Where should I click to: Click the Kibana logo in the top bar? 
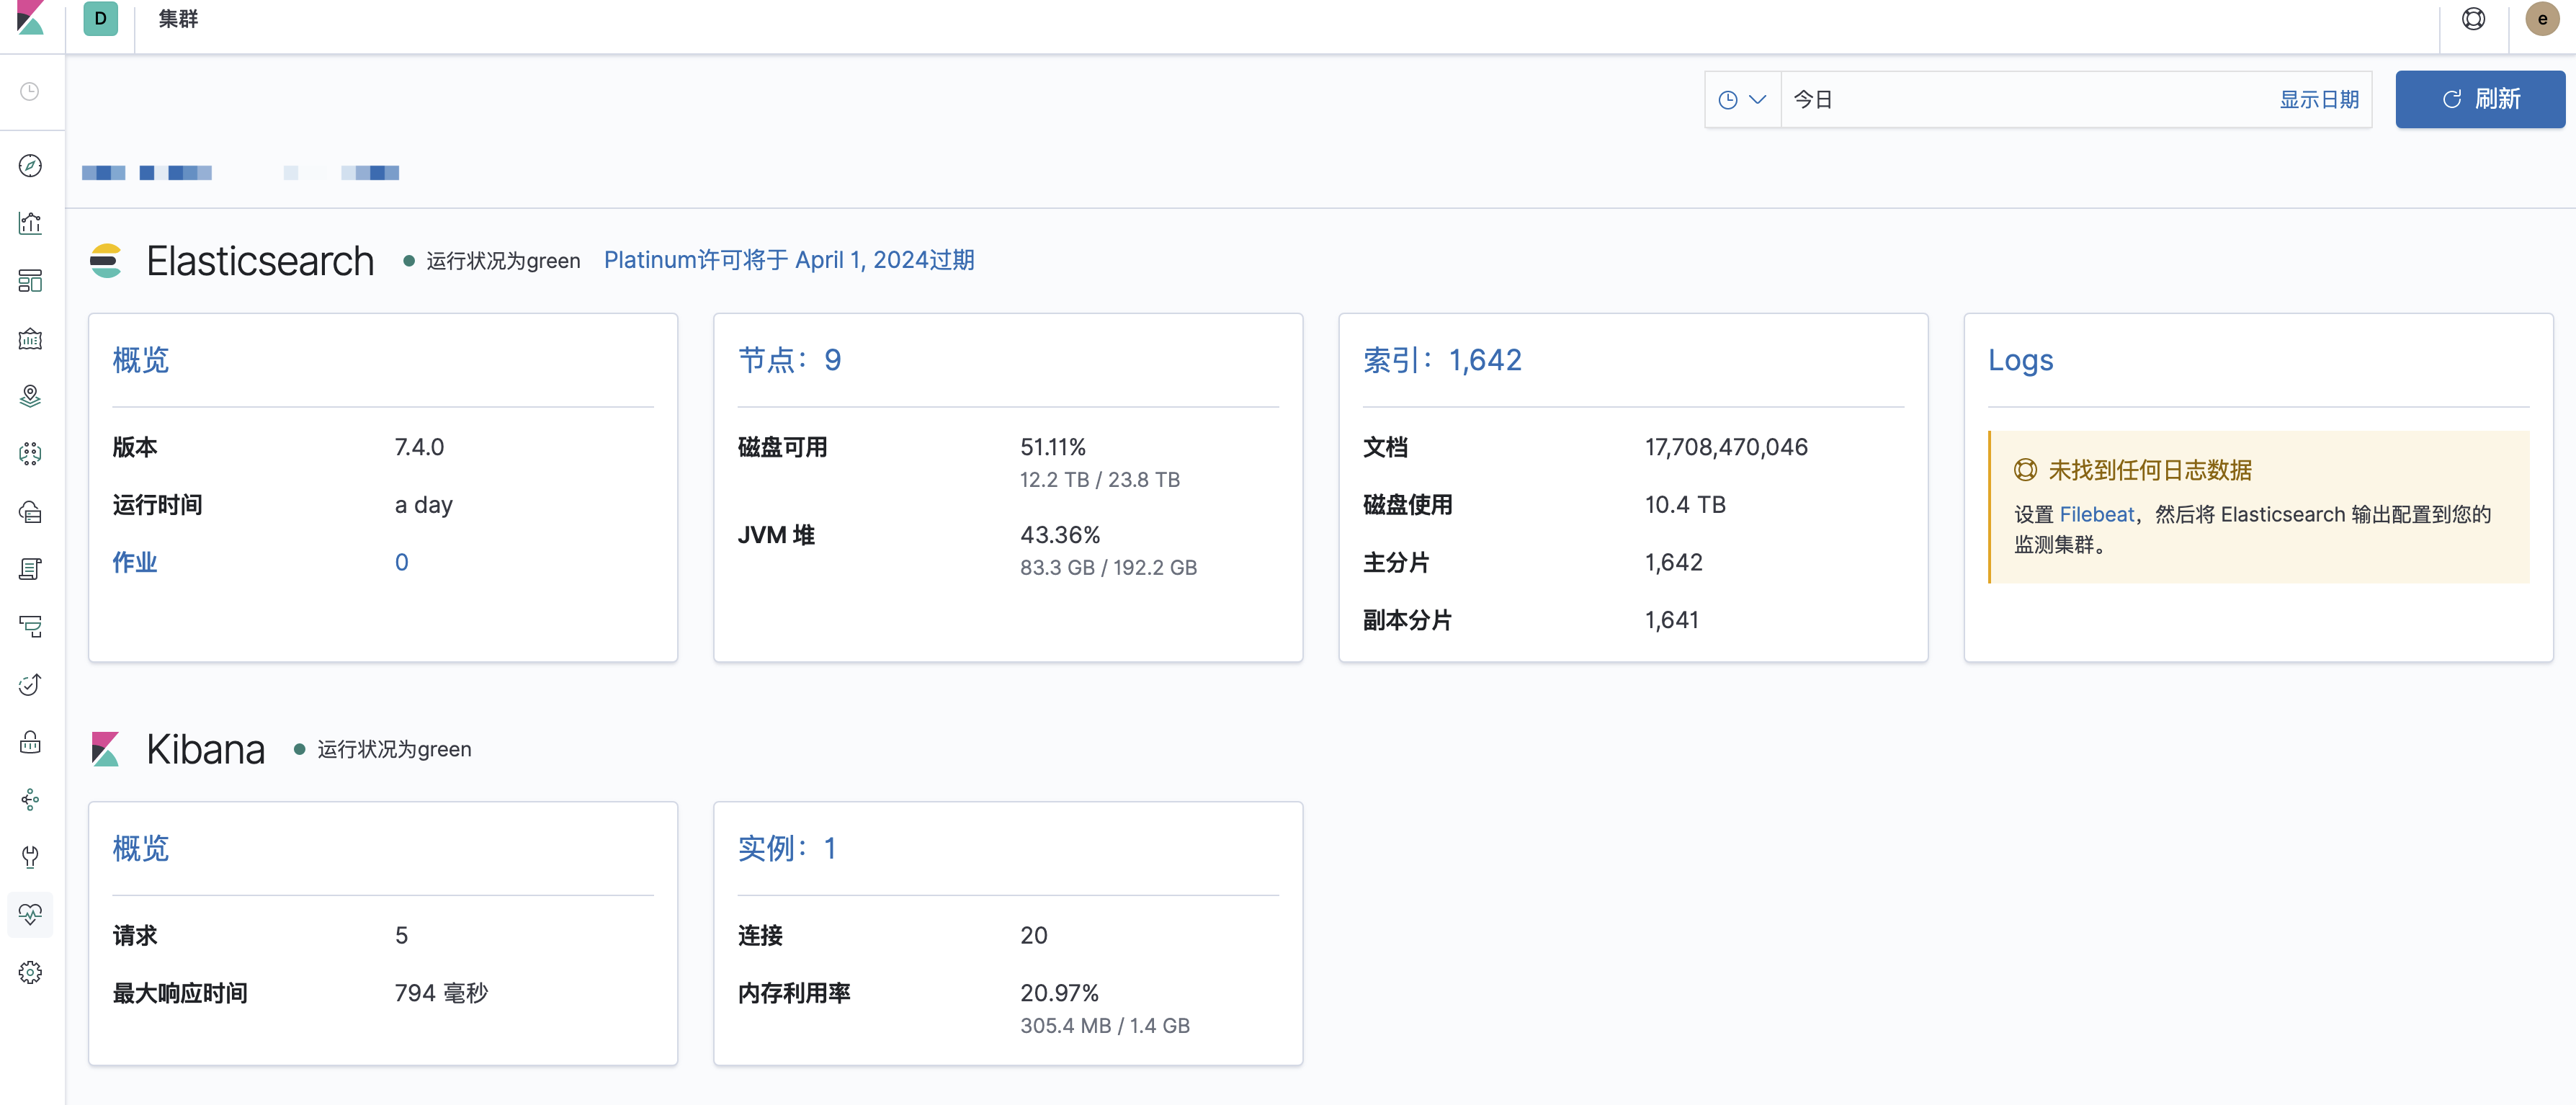pos(30,18)
